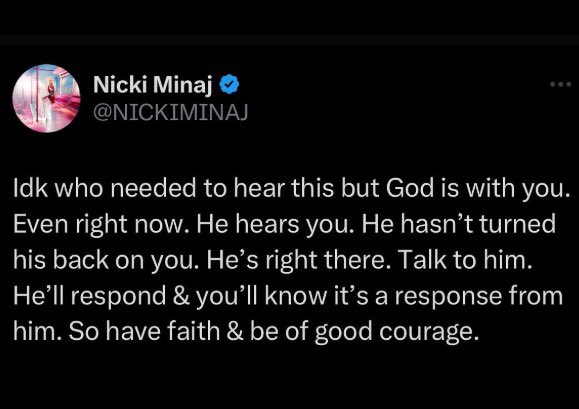This screenshot has height=409, width=579.
Task: Click the sentence "He's right there."
Action: click(297, 261)
